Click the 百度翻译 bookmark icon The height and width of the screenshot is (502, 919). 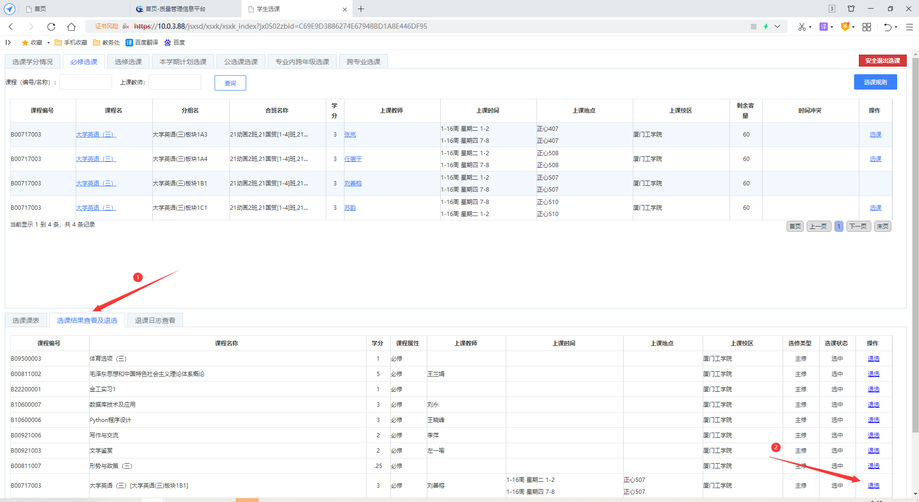click(130, 43)
